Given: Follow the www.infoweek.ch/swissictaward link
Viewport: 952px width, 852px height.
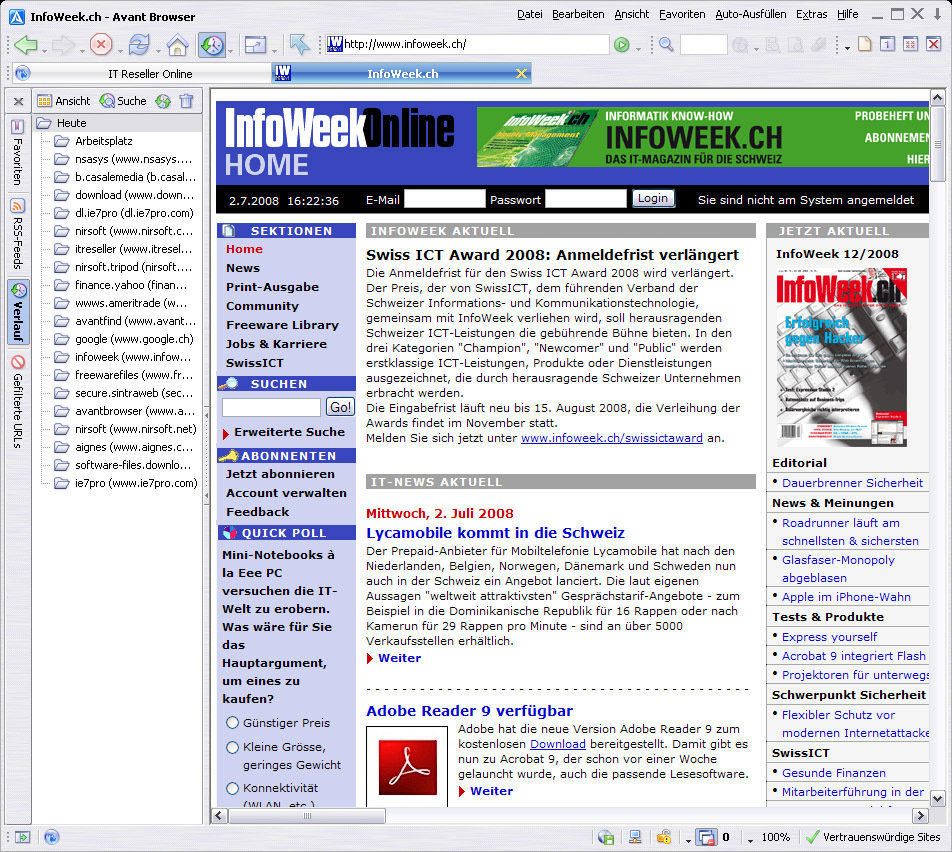Looking at the screenshot, I should (611, 438).
